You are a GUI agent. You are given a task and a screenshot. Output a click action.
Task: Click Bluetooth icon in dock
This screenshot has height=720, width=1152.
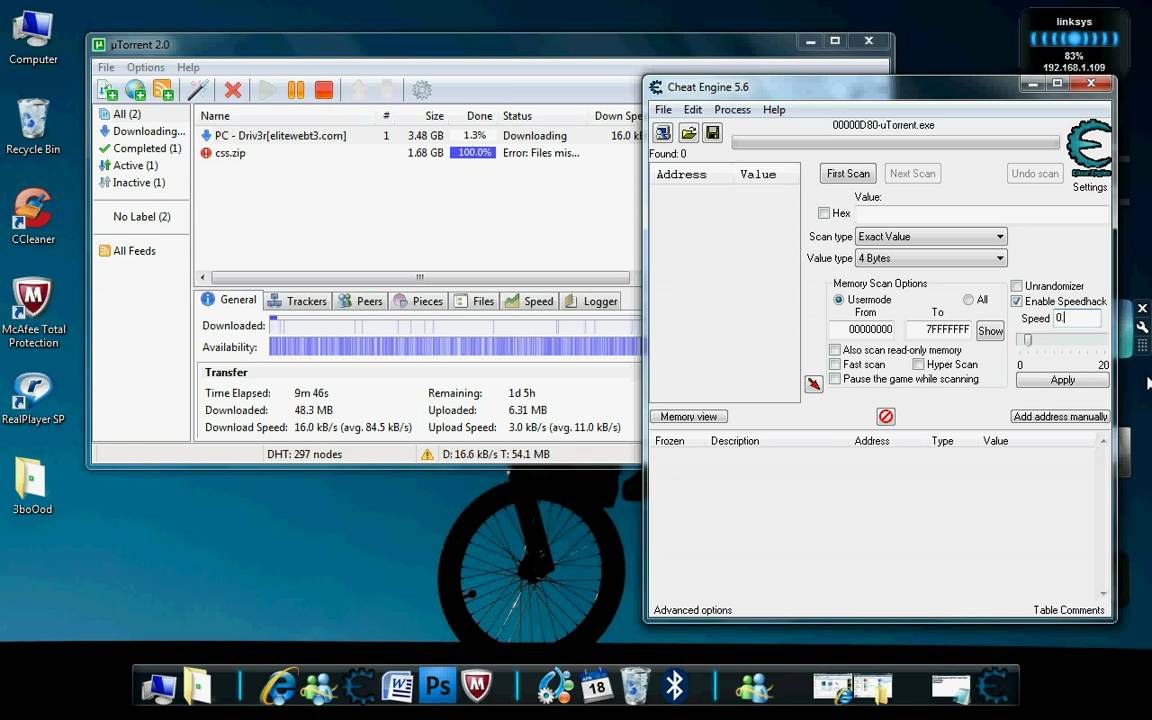pos(674,686)
